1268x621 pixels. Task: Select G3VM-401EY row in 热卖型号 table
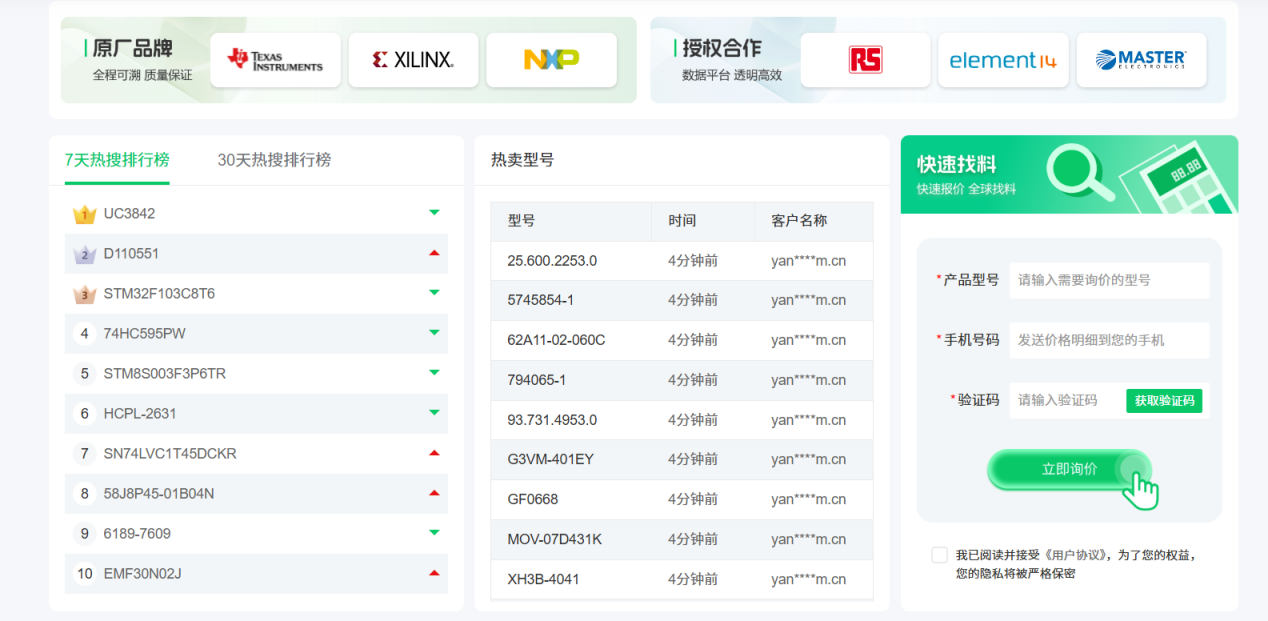tap(550, 460)
